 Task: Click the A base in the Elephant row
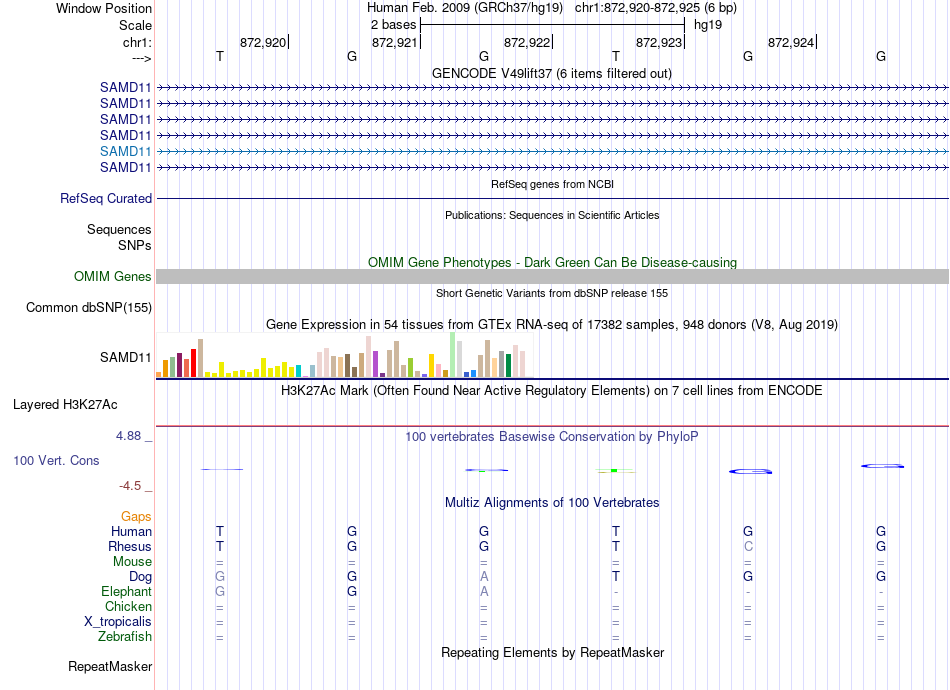coord(484,591)
